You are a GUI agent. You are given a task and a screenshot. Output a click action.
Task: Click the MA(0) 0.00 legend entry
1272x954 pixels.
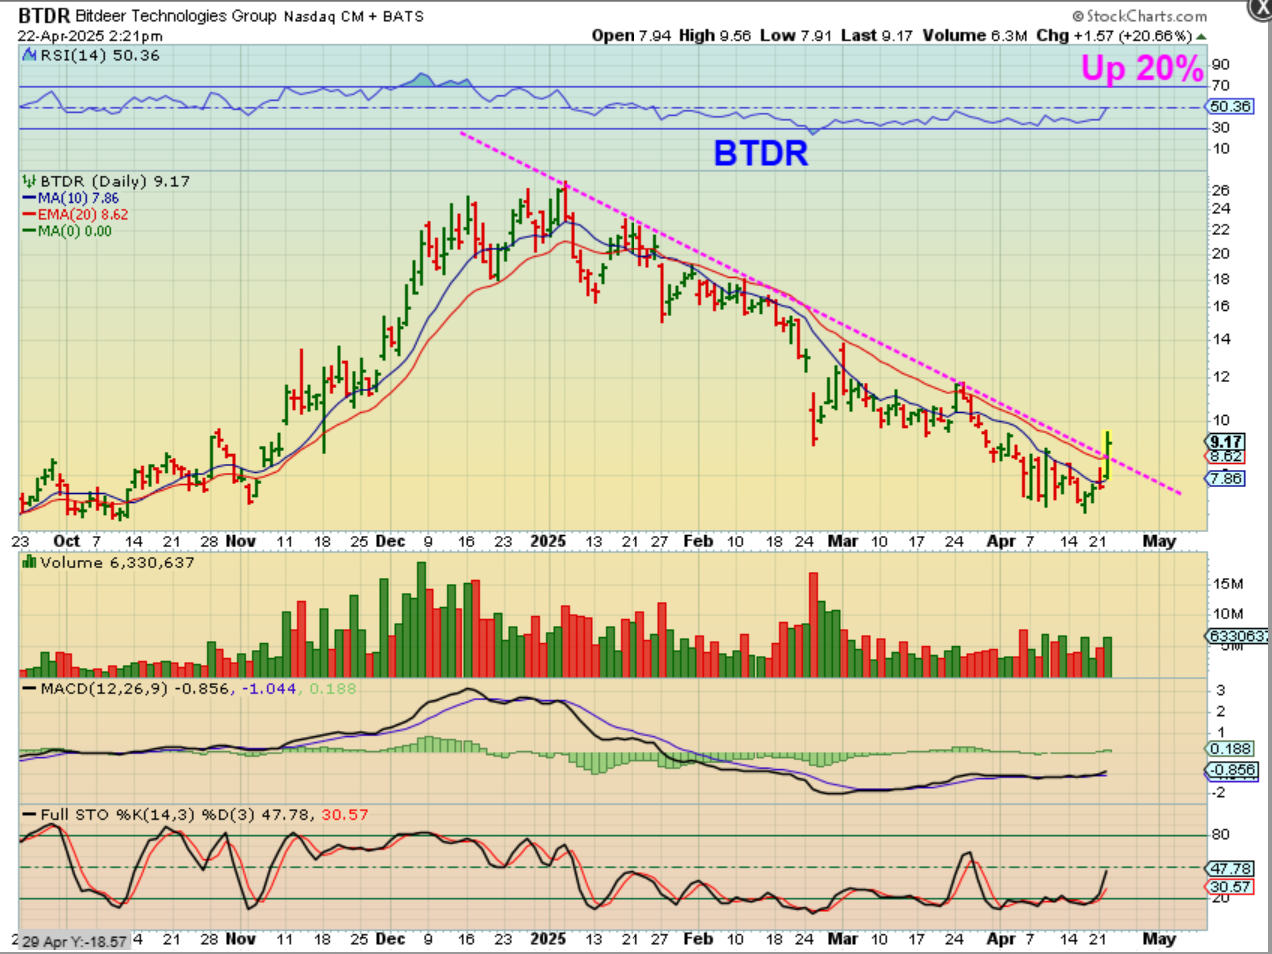click(75, 231)
